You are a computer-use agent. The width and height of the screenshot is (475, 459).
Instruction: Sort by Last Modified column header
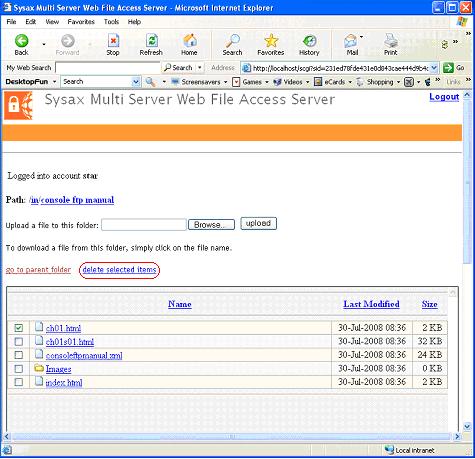[371, 304]
